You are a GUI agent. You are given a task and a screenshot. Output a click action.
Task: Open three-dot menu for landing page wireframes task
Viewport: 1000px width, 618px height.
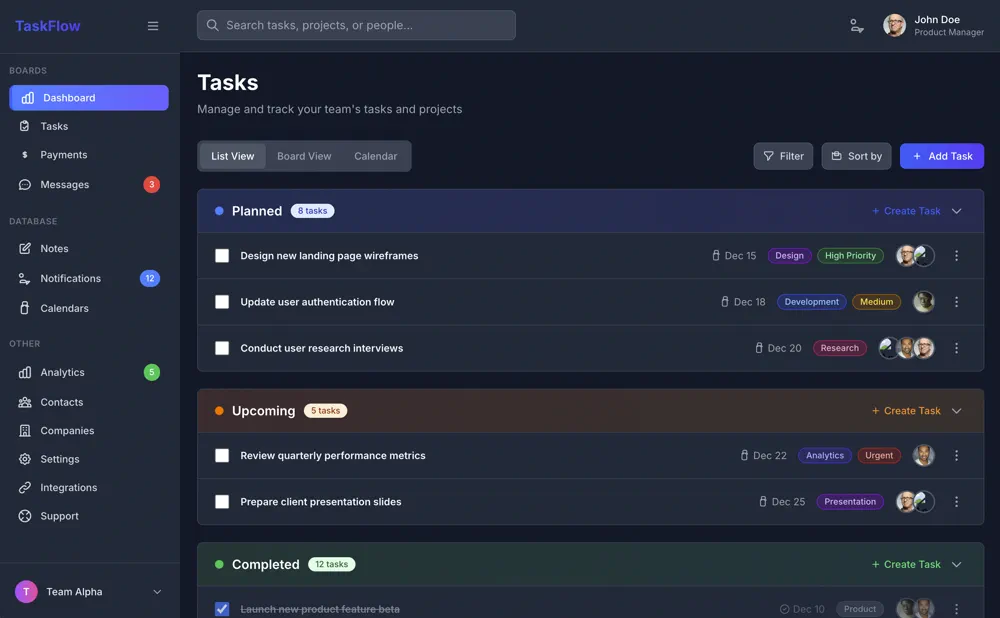click(956, 256)
